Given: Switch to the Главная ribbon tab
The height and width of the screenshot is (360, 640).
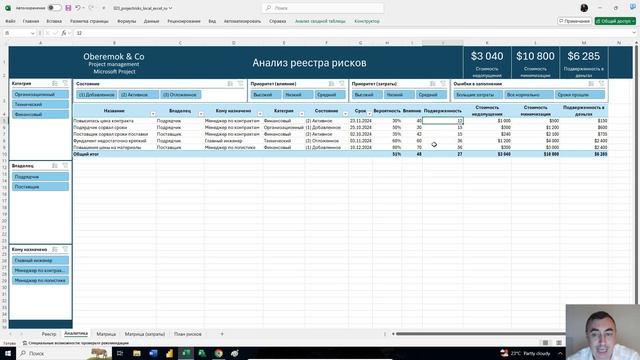Looking at the screenshot, I should (x=31, y=21).
